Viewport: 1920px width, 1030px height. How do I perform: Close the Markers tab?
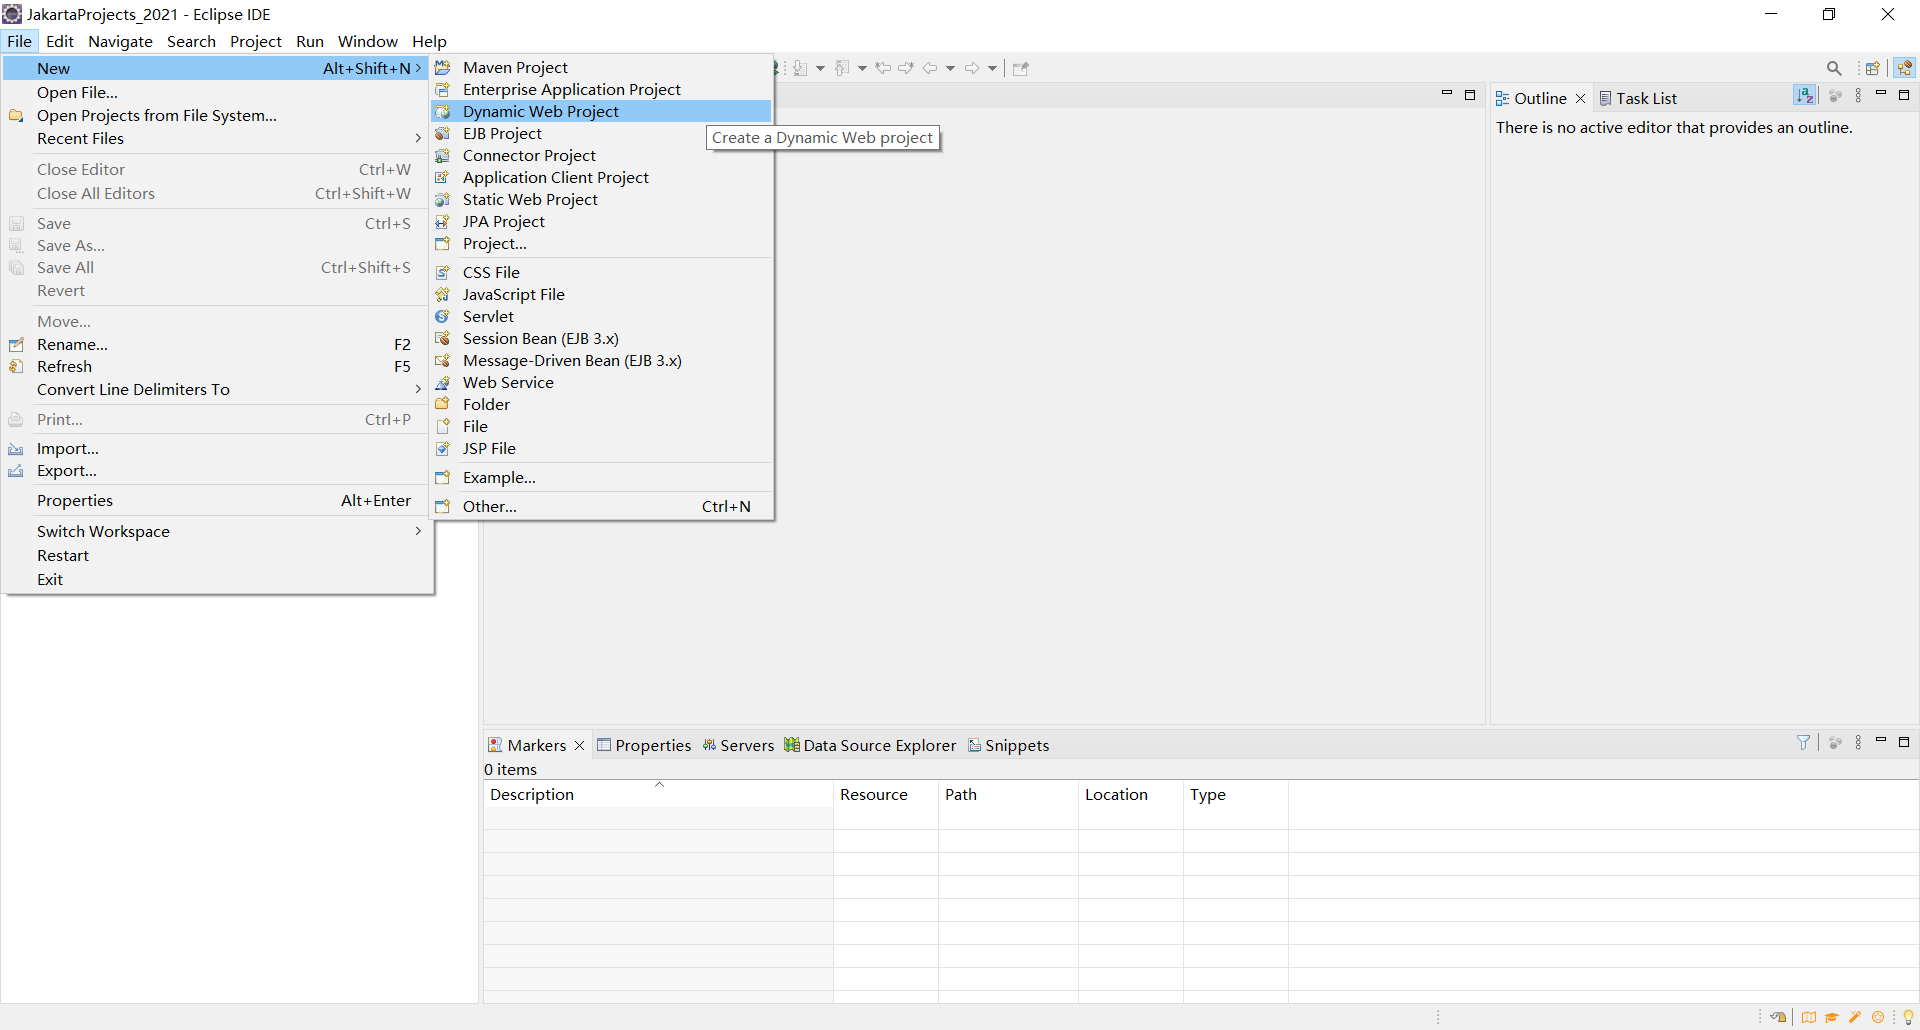pos(579,745)
